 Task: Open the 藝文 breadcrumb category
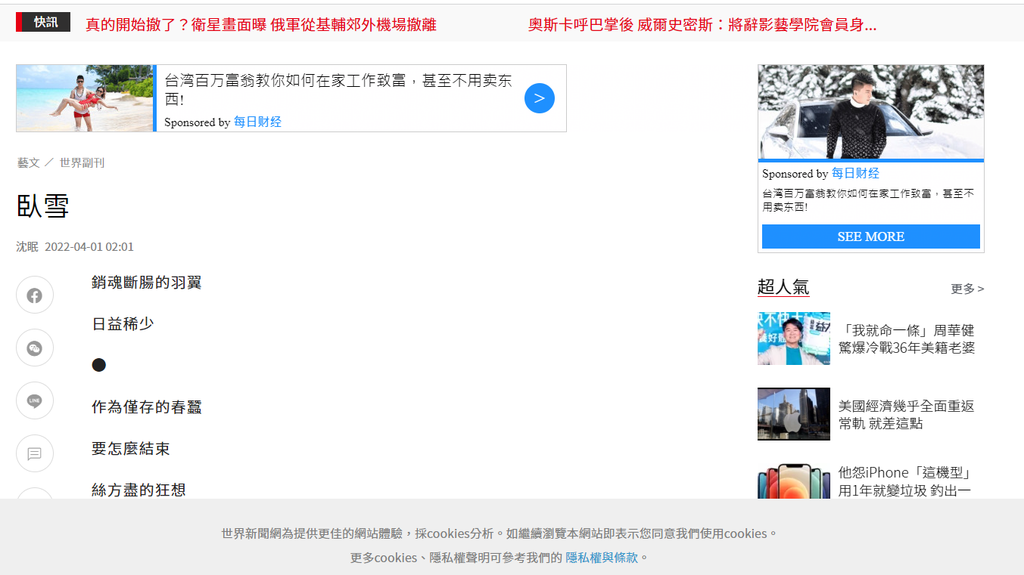(x=28, y=163)
